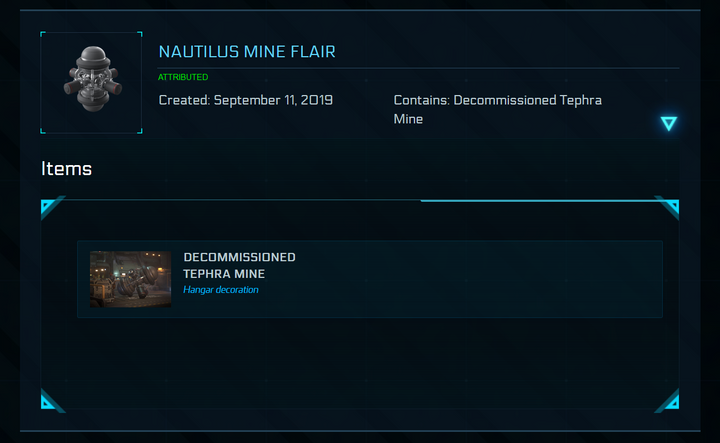The image size is (720, 443).
Task: Select the Created September 11, 2019 text
Action: 246,100
